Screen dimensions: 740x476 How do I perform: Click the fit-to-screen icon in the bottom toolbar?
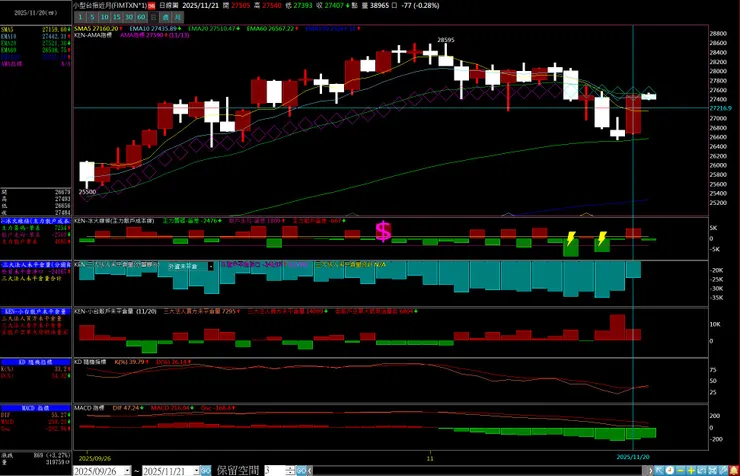point(712,470)
